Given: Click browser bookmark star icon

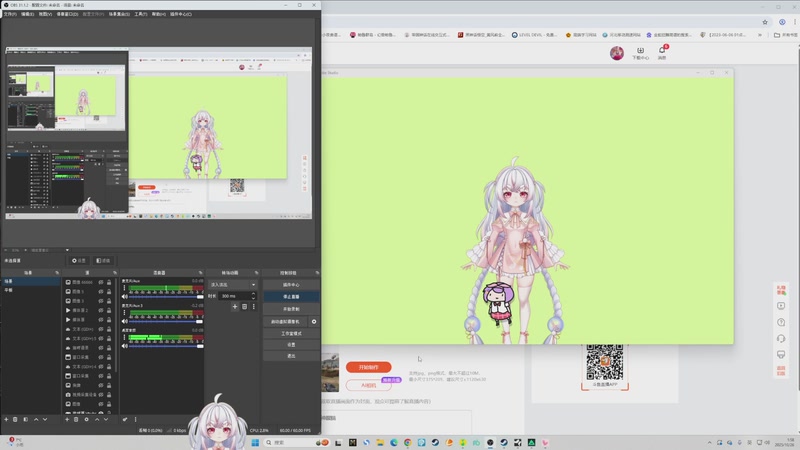Looking at the screenshot, I should pyautogui.click(x=765, y=22).
